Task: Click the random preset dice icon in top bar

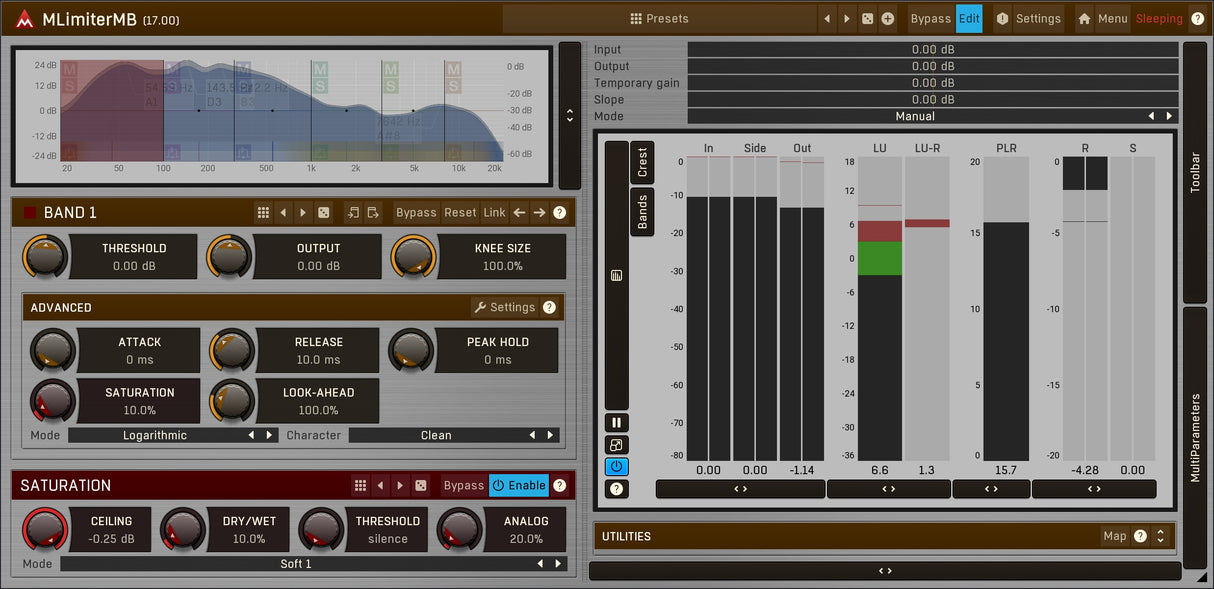Action: 867,19
